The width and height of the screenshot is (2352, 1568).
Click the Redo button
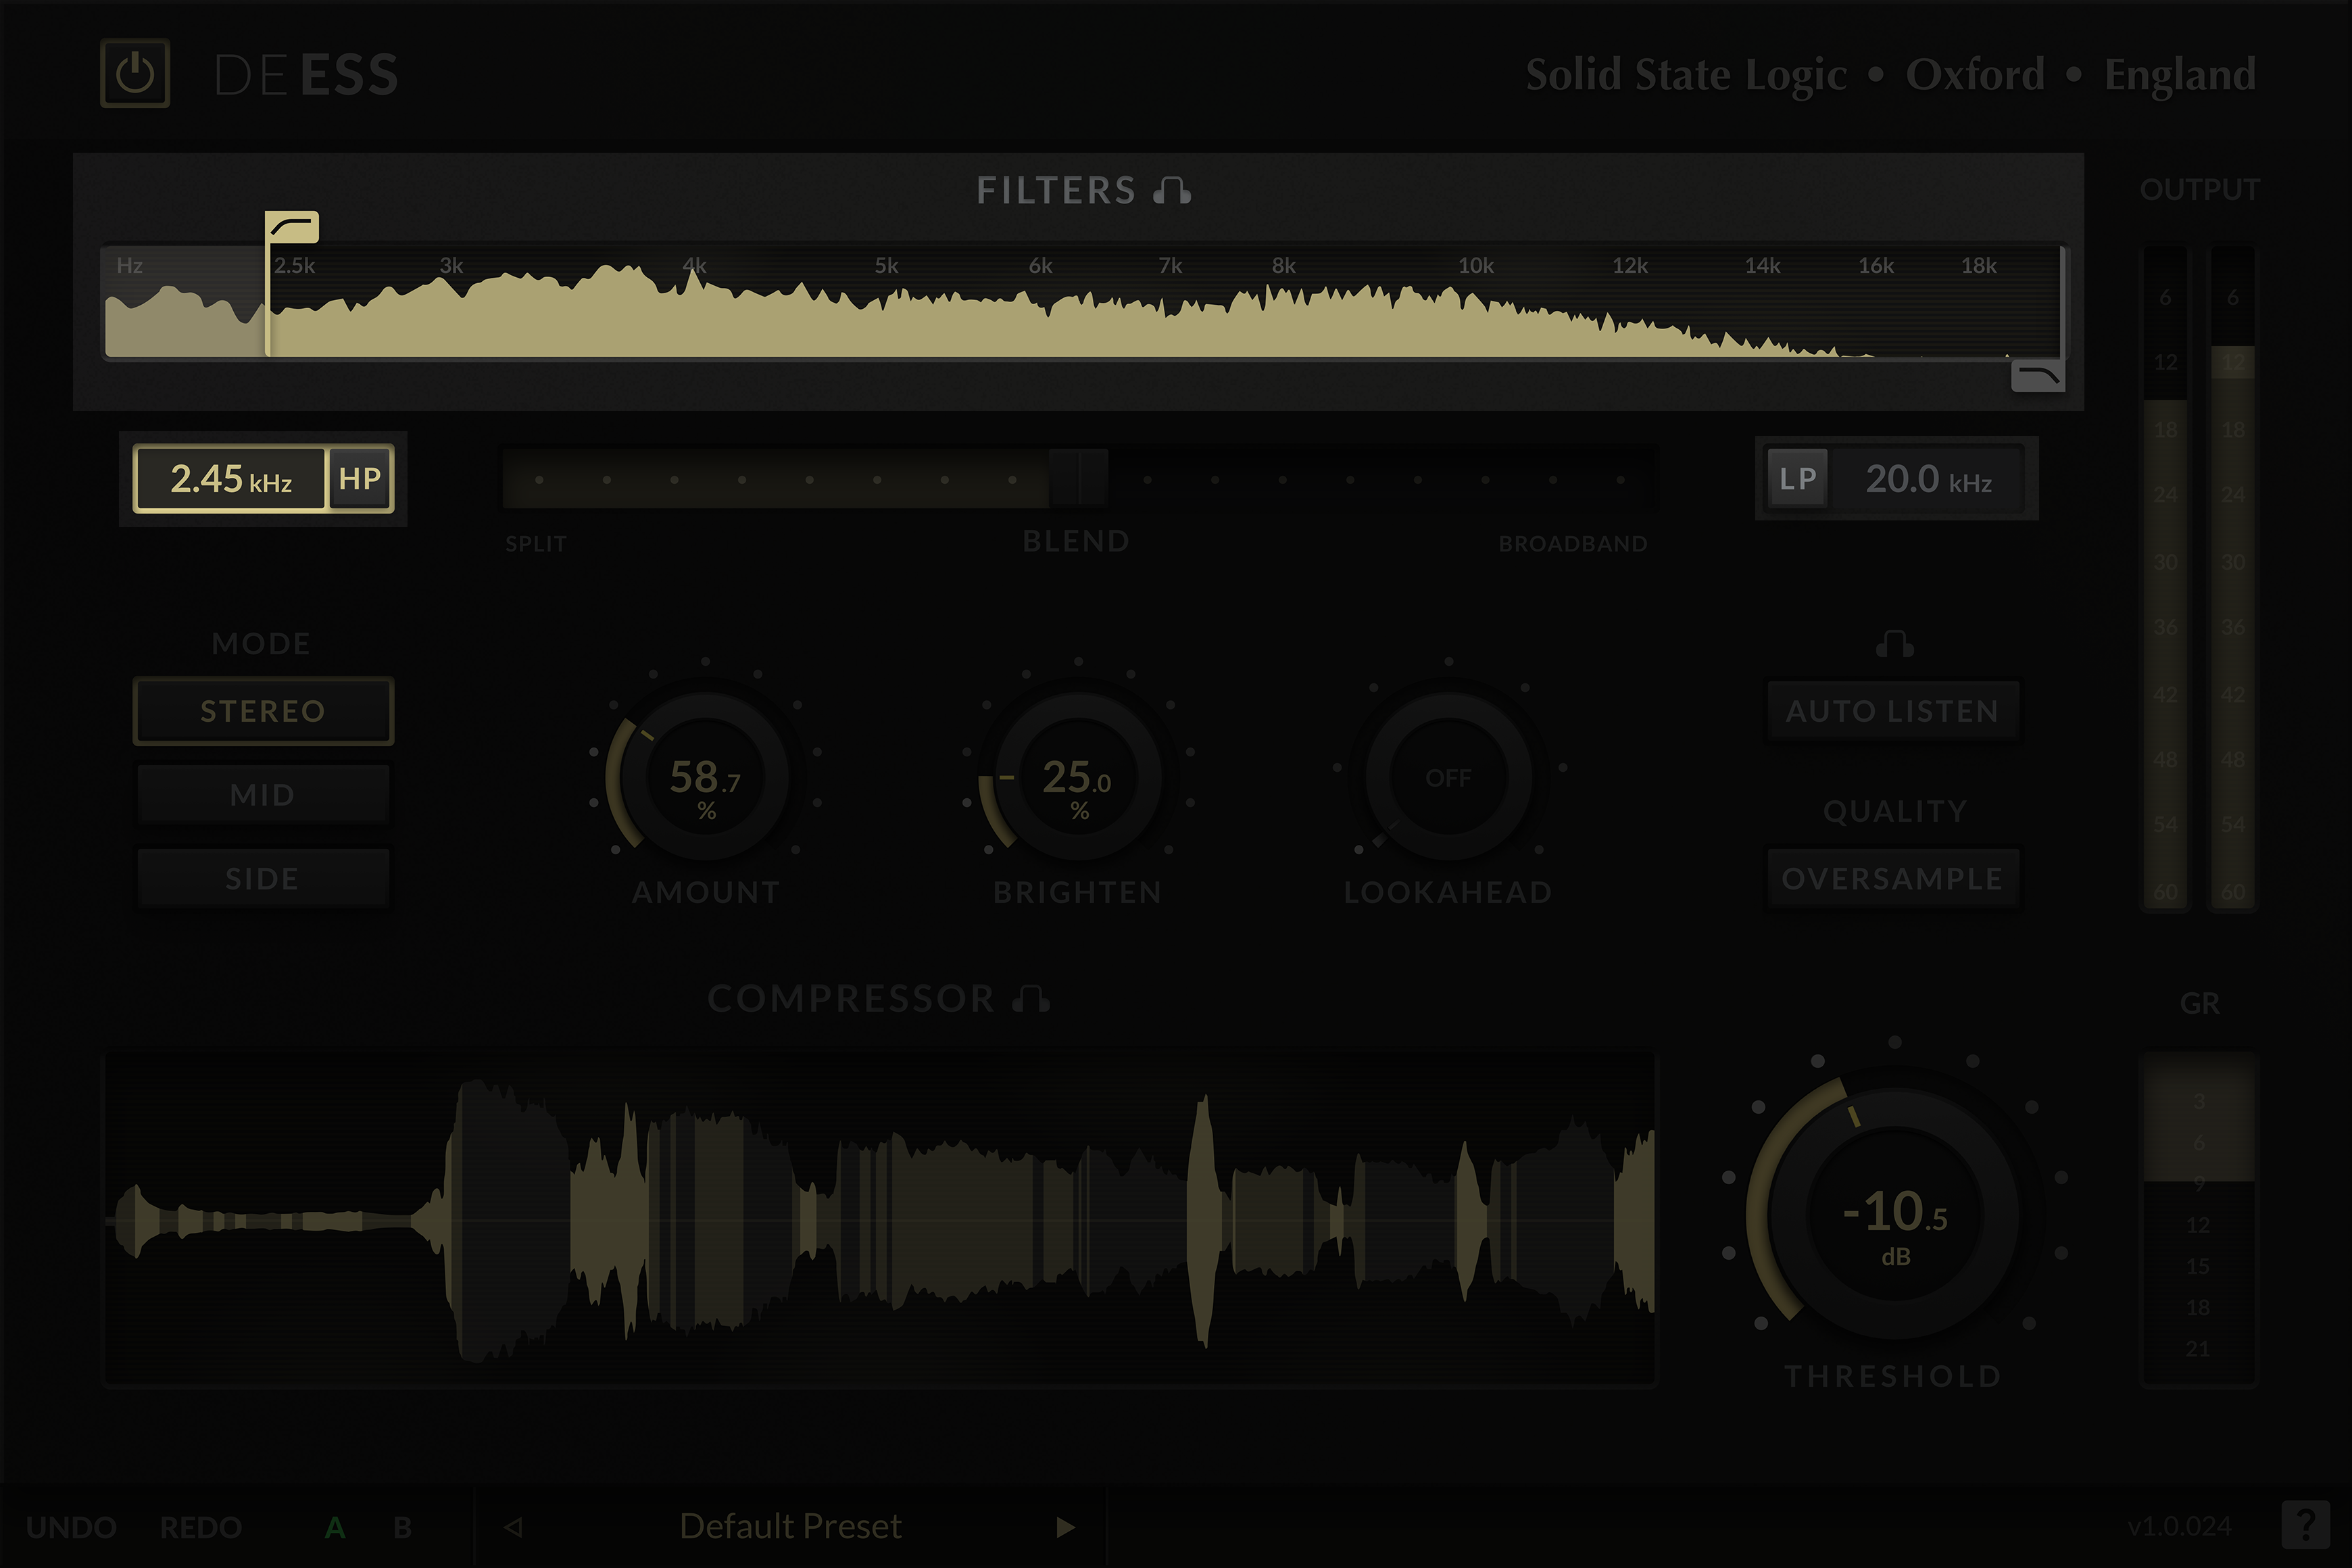[201, 1528]
